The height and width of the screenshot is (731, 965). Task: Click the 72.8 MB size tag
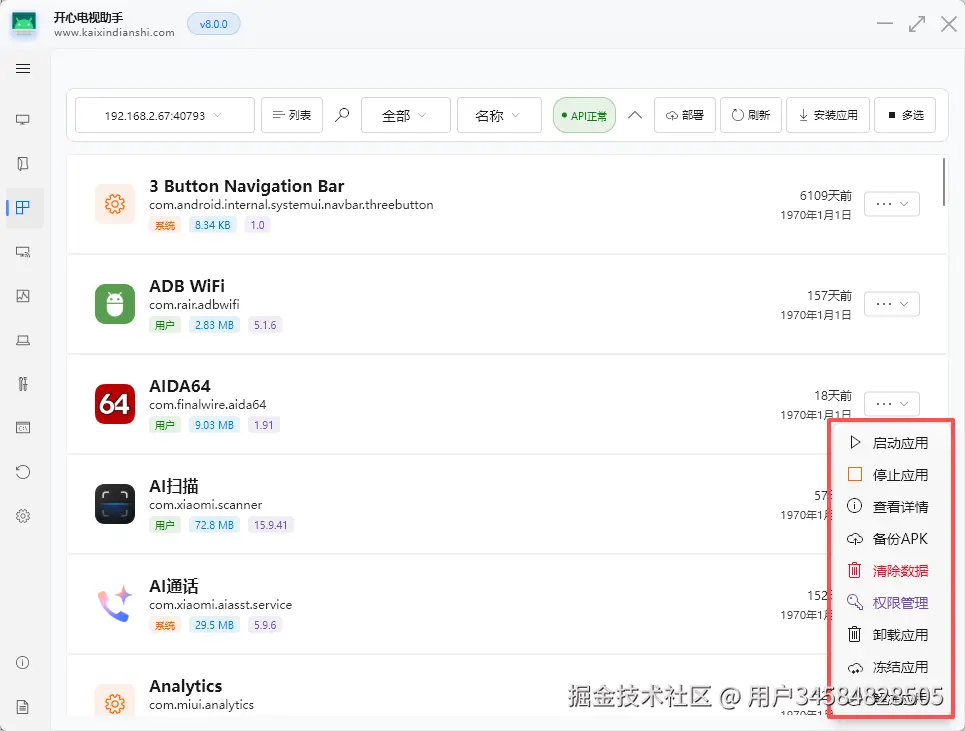click(x=214, y=525)
